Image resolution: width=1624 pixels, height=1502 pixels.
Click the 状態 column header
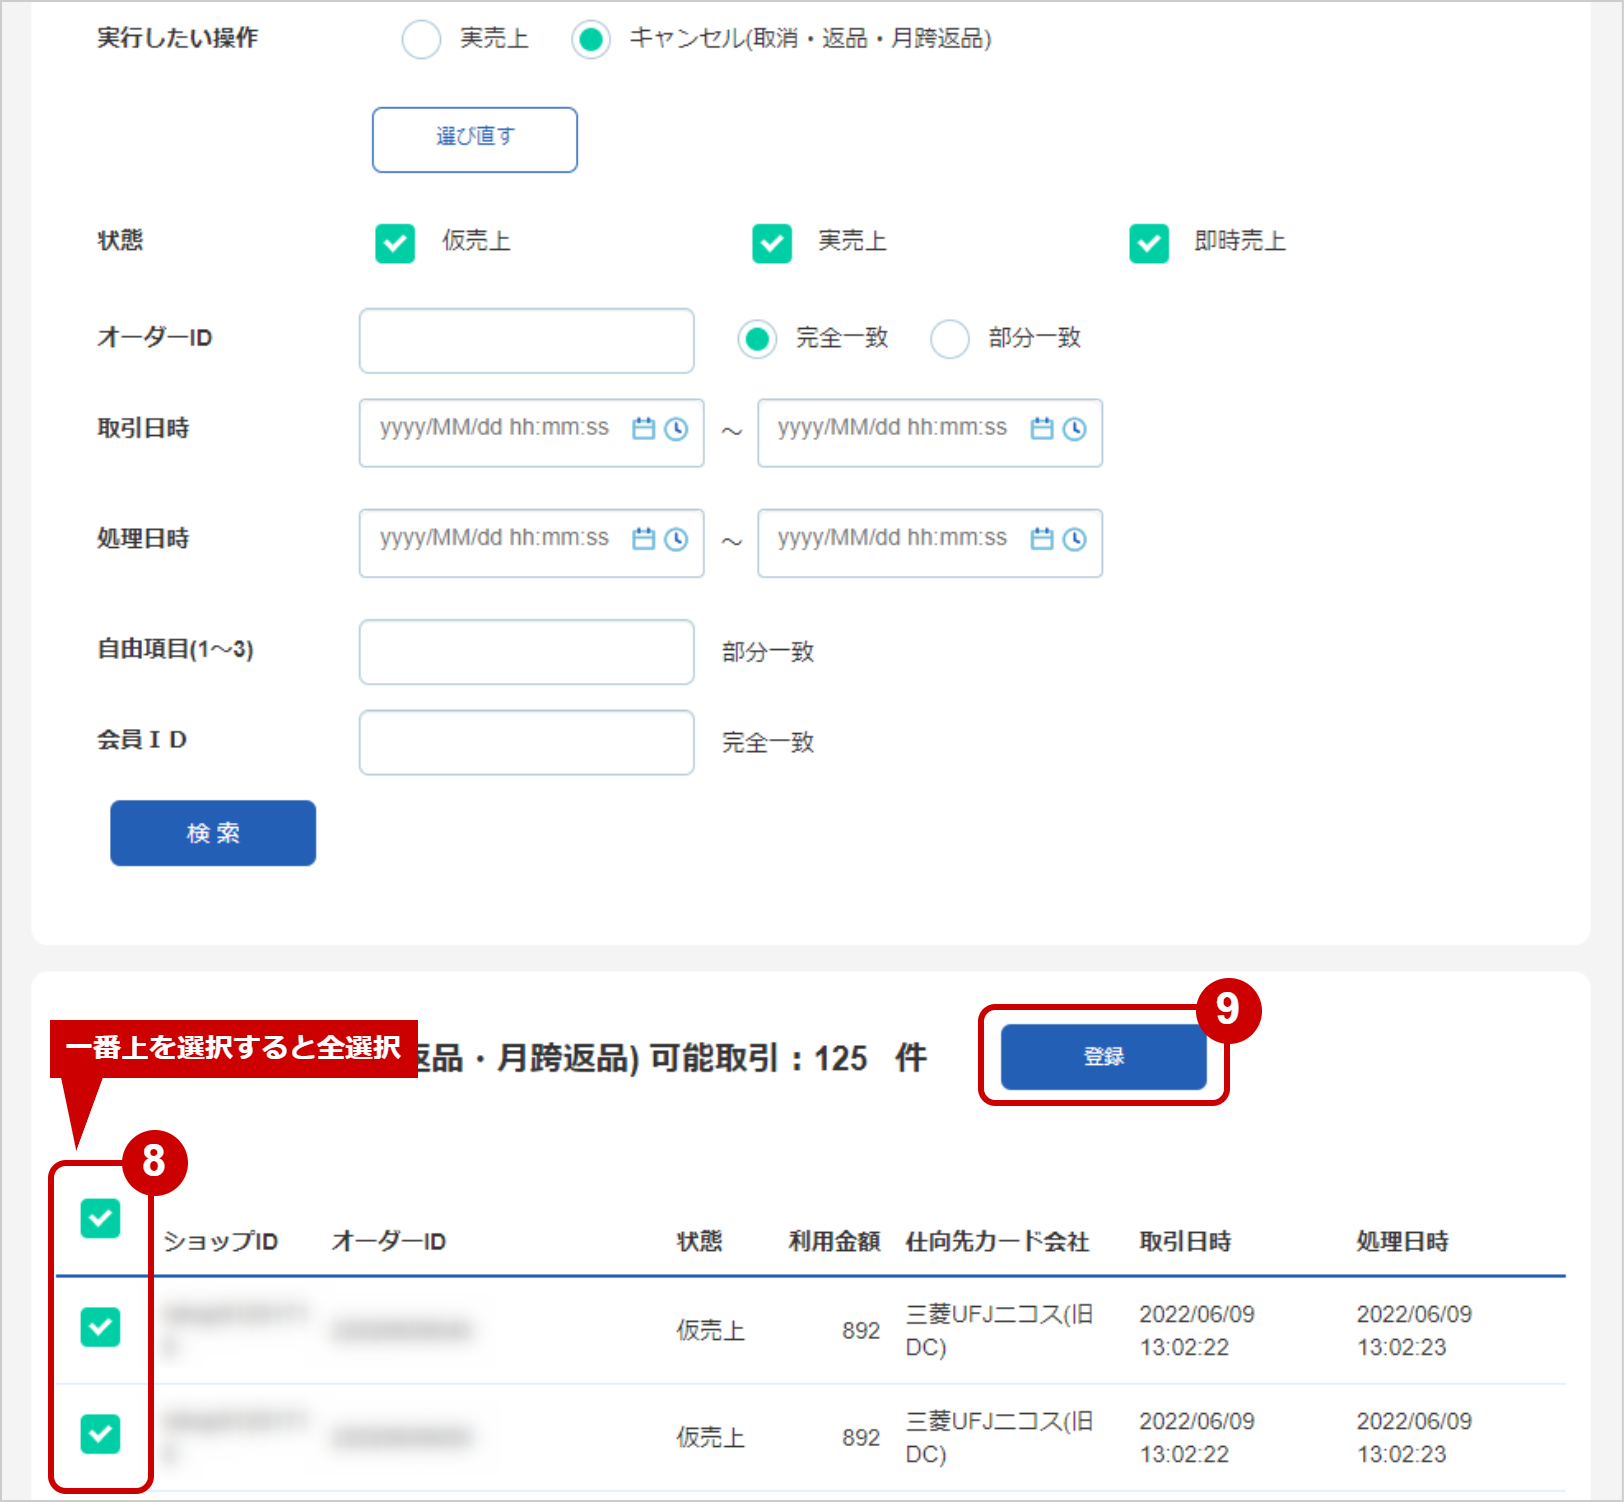(699, 1241)
